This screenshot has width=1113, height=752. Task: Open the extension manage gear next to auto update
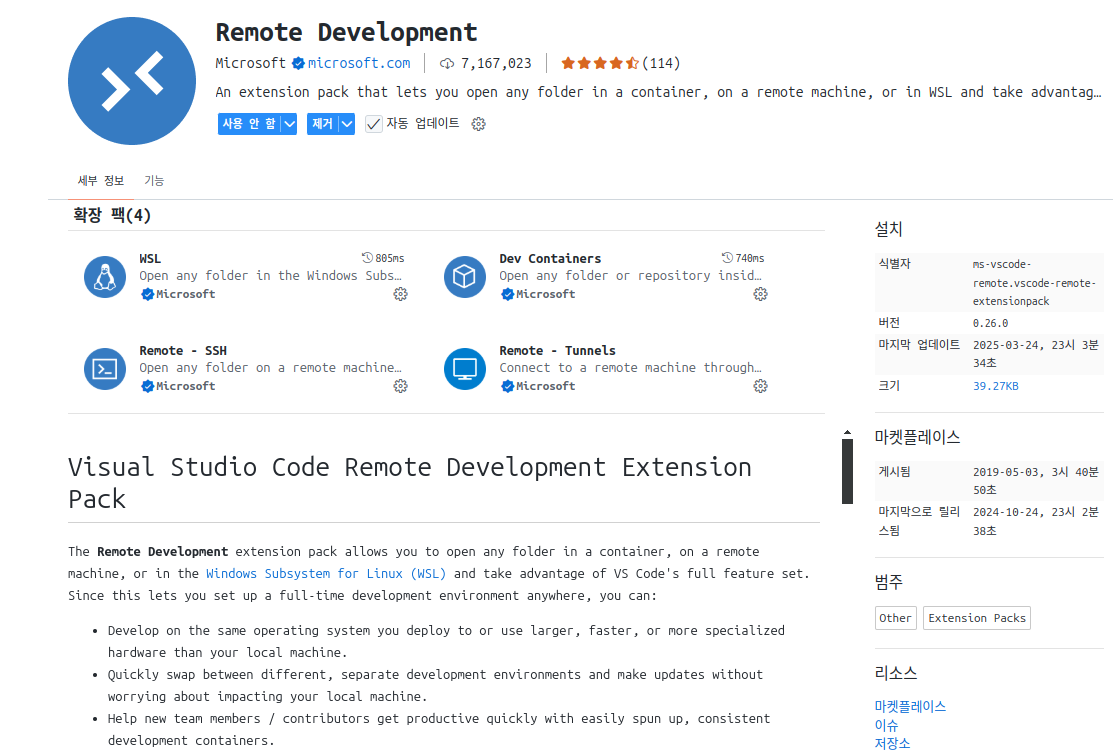(x=478, y=124)
